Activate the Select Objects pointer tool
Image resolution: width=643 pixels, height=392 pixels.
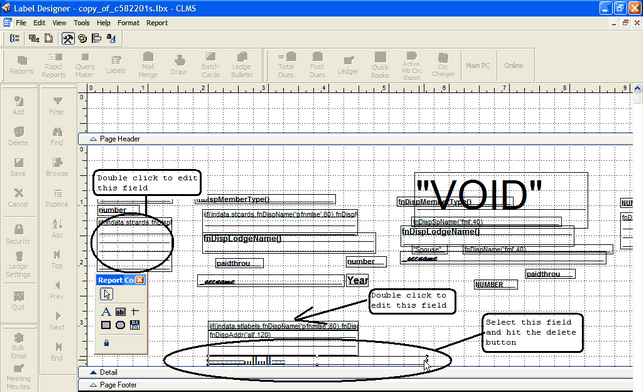107,294
